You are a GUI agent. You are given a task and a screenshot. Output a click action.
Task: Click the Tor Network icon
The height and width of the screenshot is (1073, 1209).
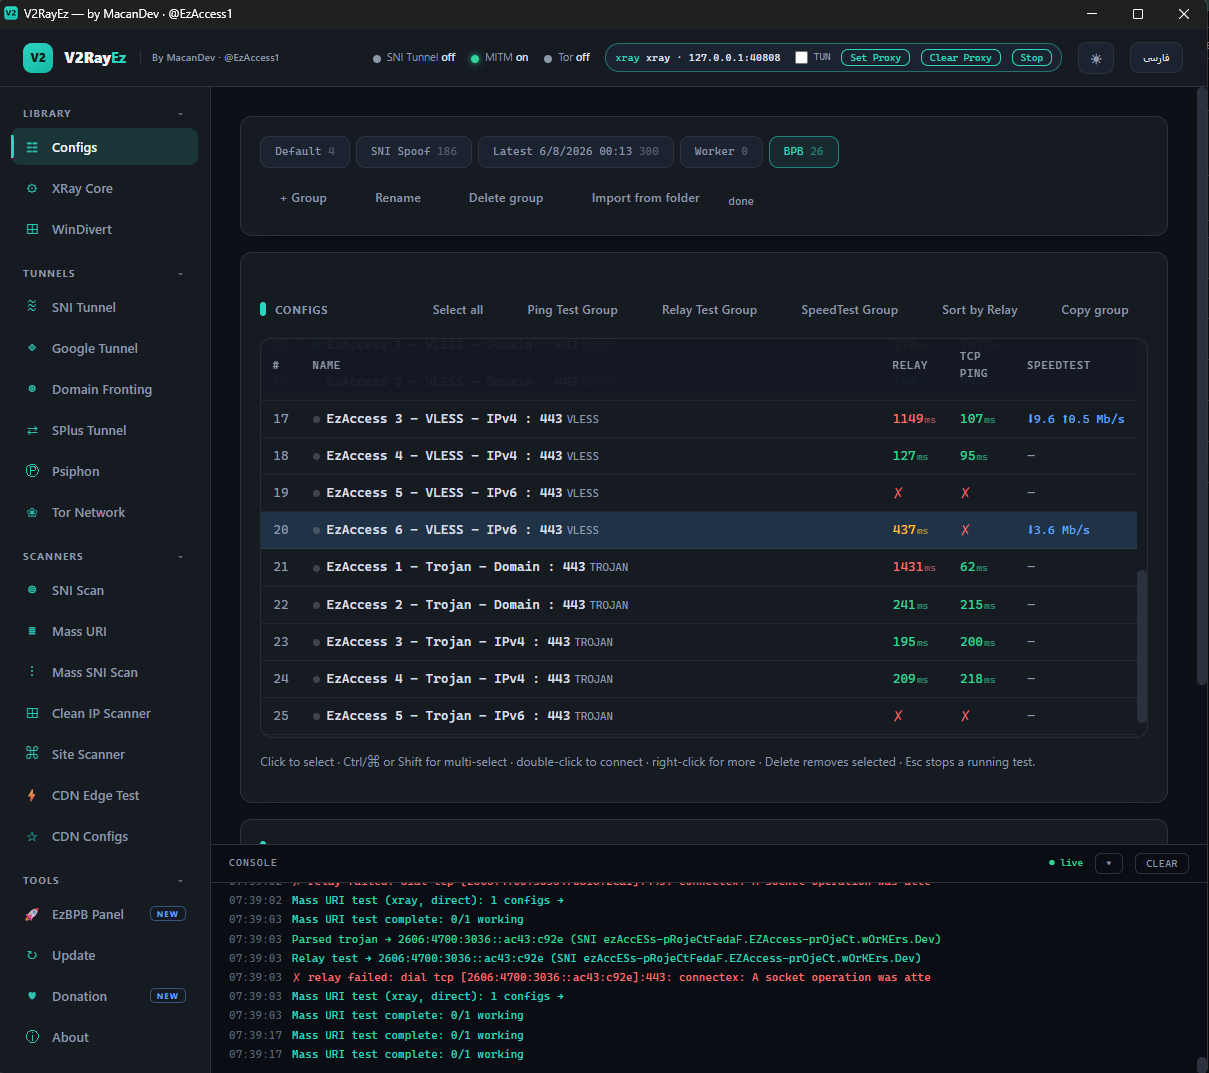32,512
